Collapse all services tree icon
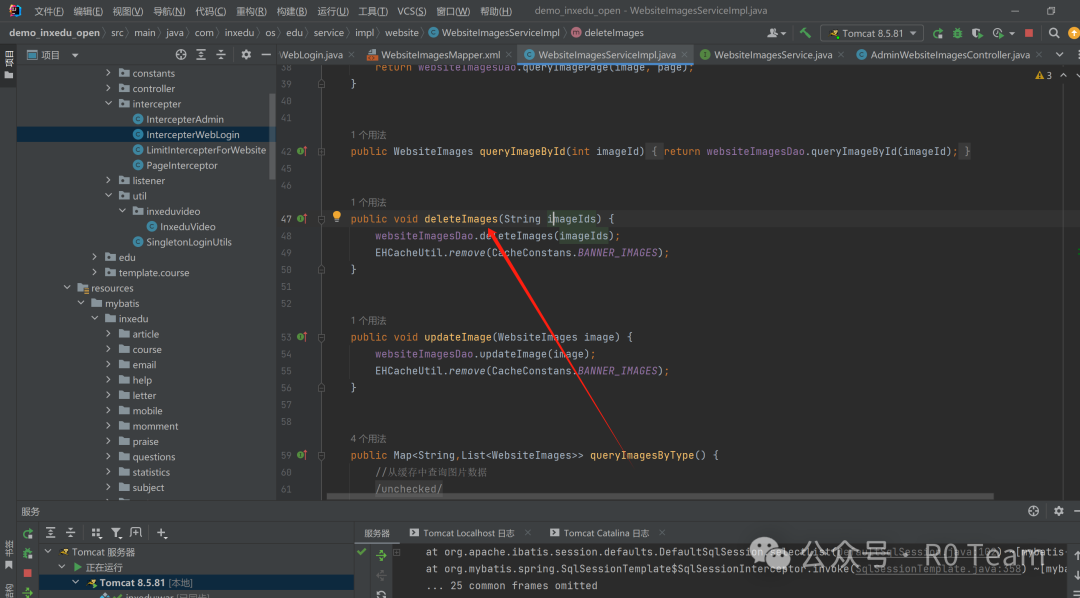The width and height of the screenshot is (1080, 598). point(70,533)
